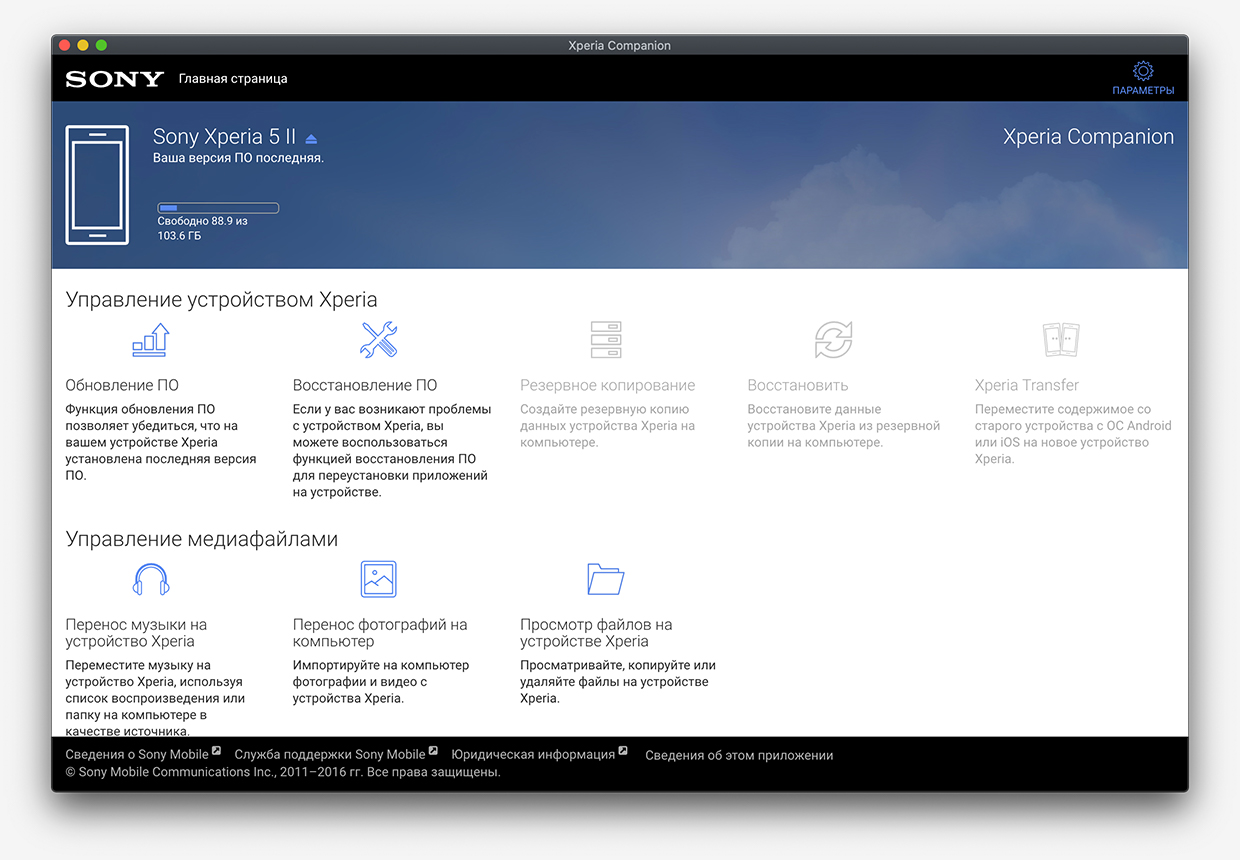Click the device storage progress bar

click(218, 208)
